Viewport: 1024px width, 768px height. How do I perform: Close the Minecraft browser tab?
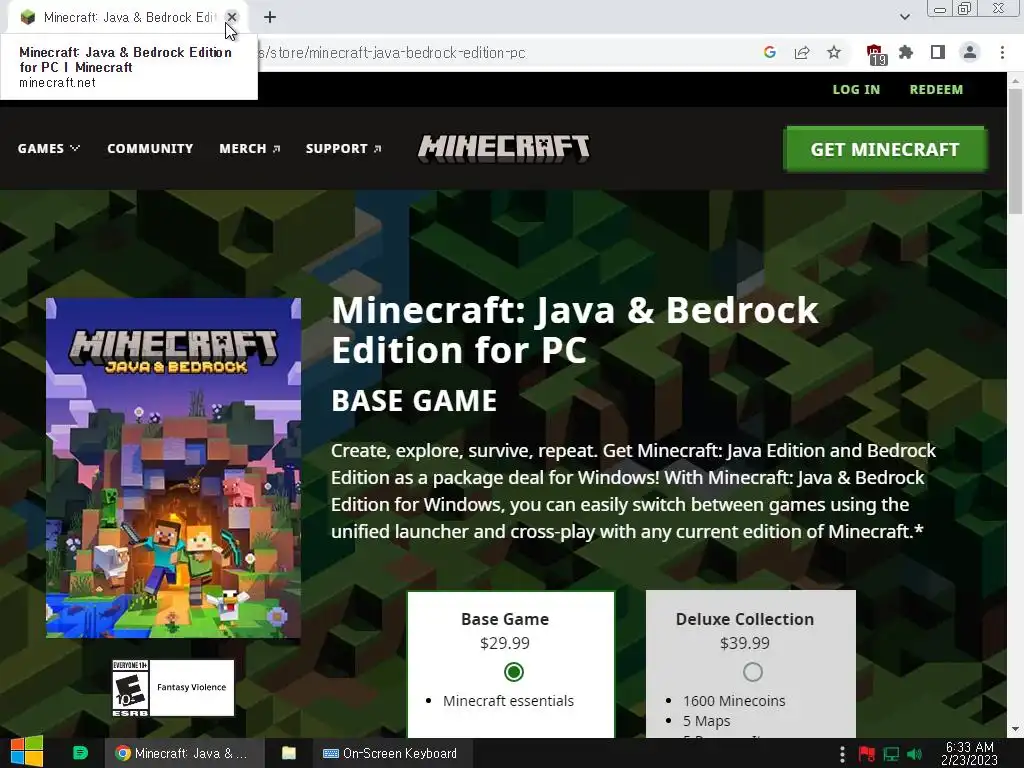click(232, 17)
